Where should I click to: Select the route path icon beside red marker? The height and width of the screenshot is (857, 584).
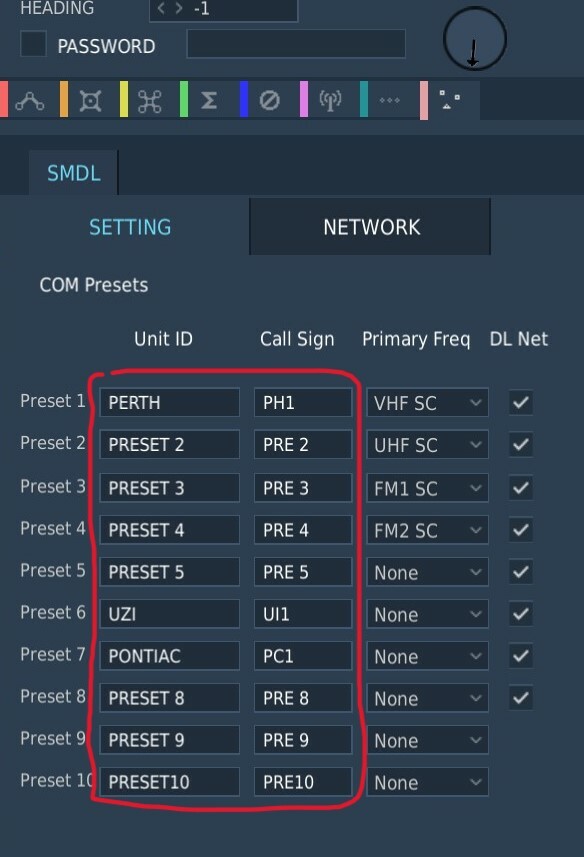point(30,101)
